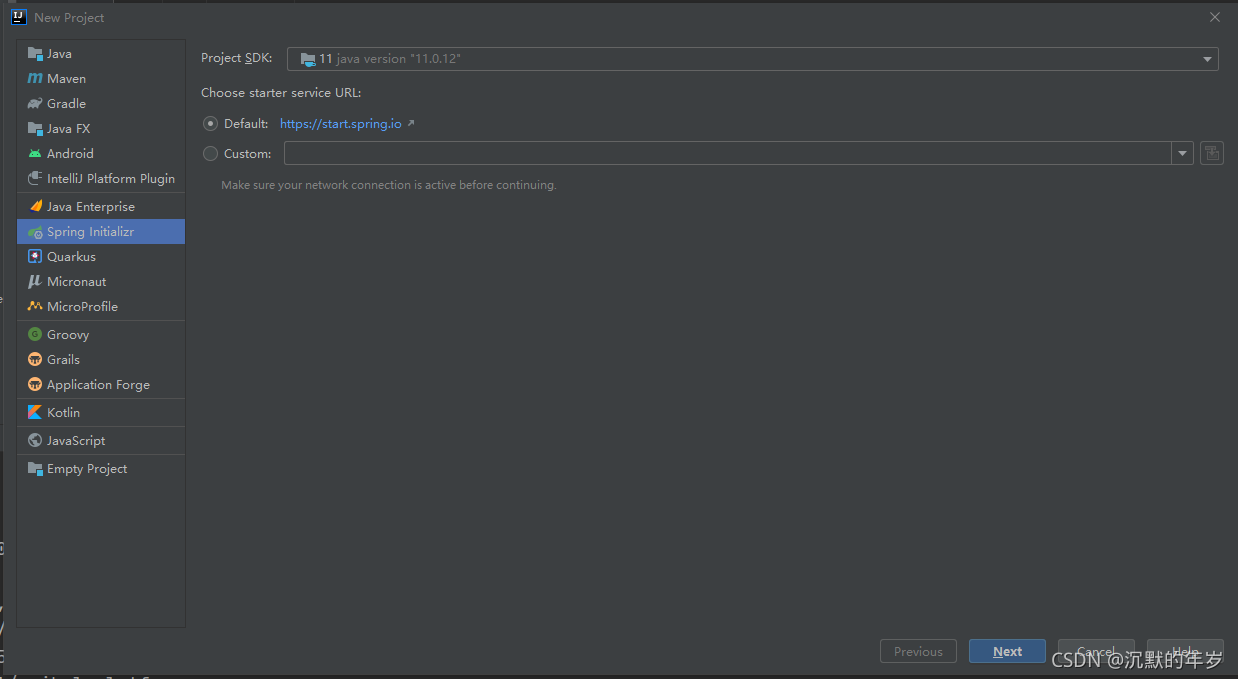Click the Micronaut mu icon
The image size is (1238, 679).
(35, 282)
